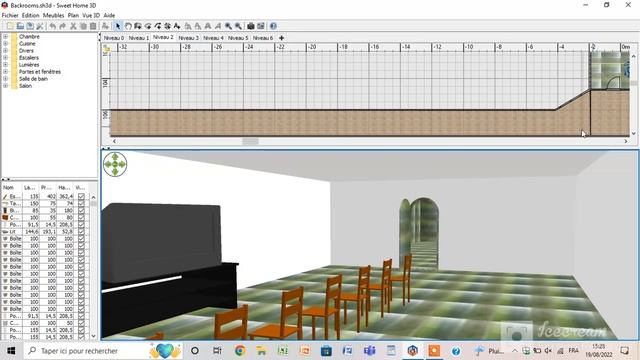Click the Copy icon in toolbar
The image size is (640, 360).
[x=83, y=26]
